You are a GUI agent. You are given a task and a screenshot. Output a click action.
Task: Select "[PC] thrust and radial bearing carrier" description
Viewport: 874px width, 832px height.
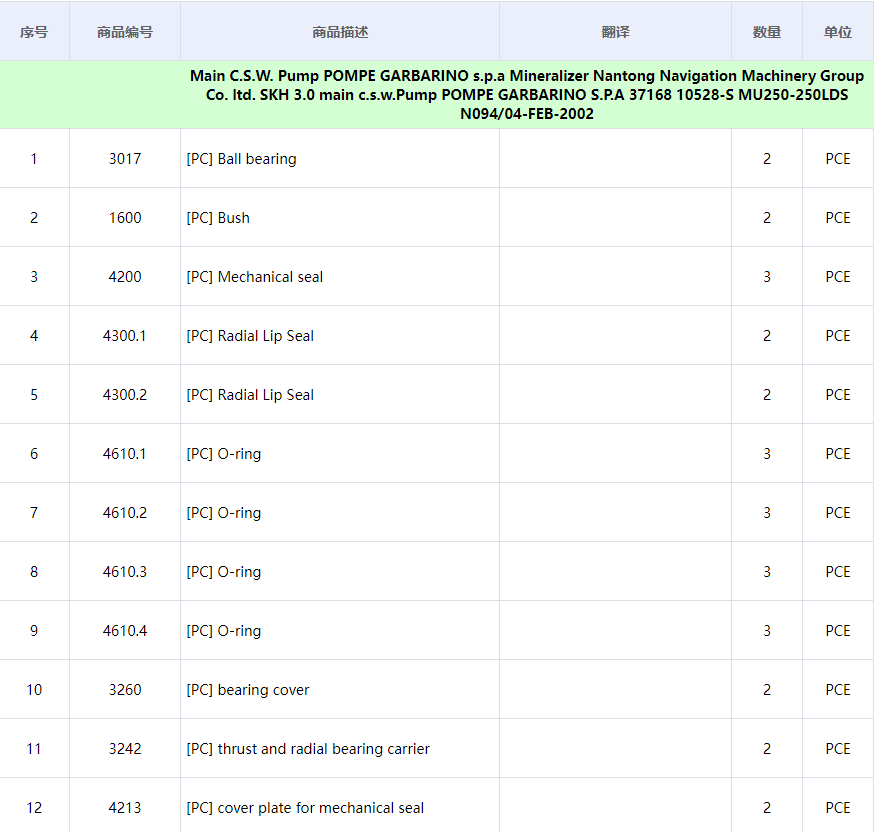308,750
